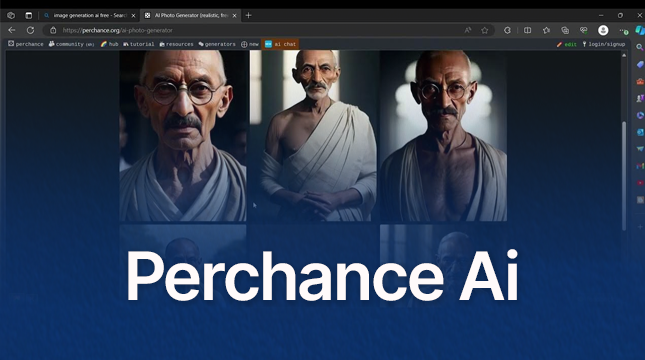Open Browser essentials heart icon
Screen dimensions: 645x360
point(583,30)
